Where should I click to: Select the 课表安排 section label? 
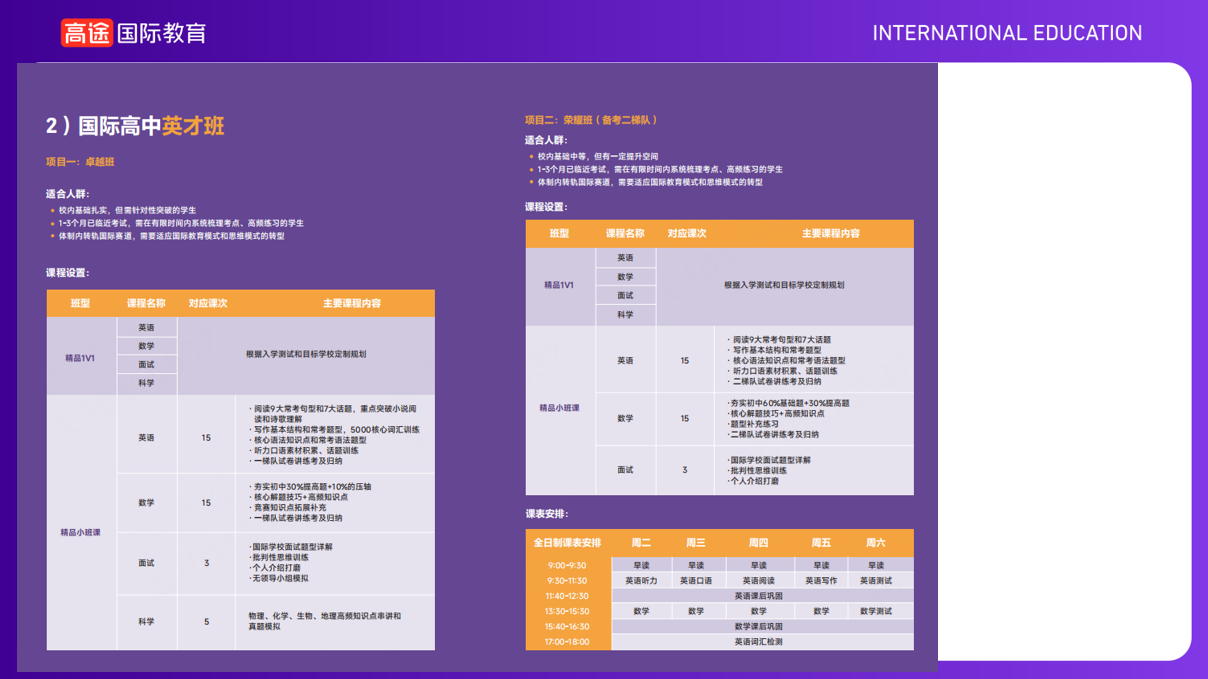pyautogui.click(x=546, y=514)
